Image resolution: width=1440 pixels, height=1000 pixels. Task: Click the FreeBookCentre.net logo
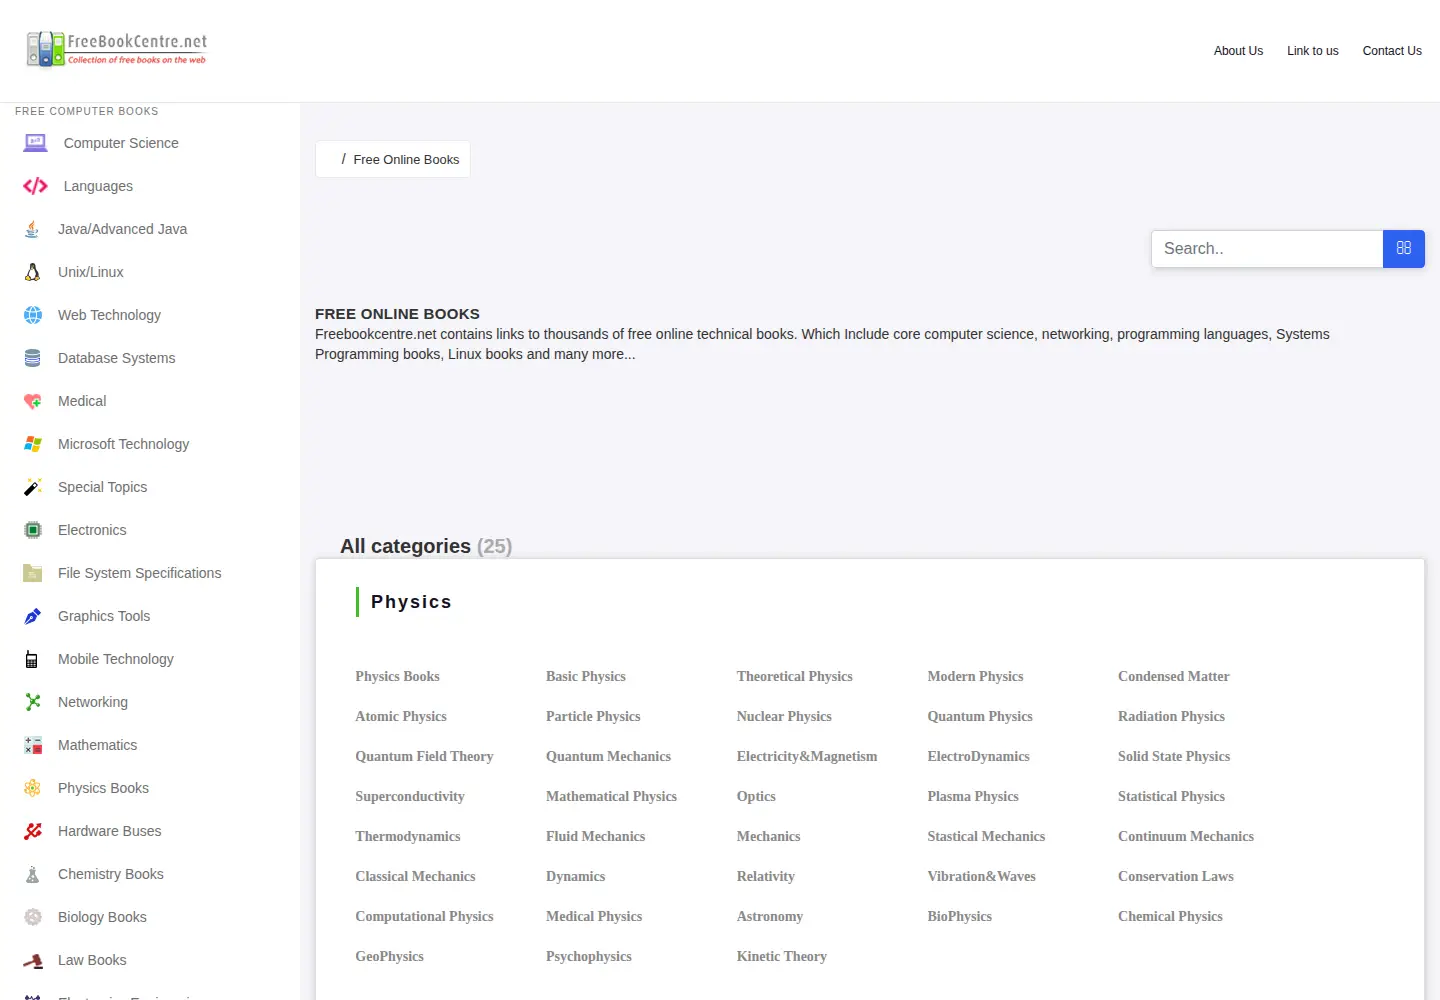pyautogui.click(x=117, y=49)
